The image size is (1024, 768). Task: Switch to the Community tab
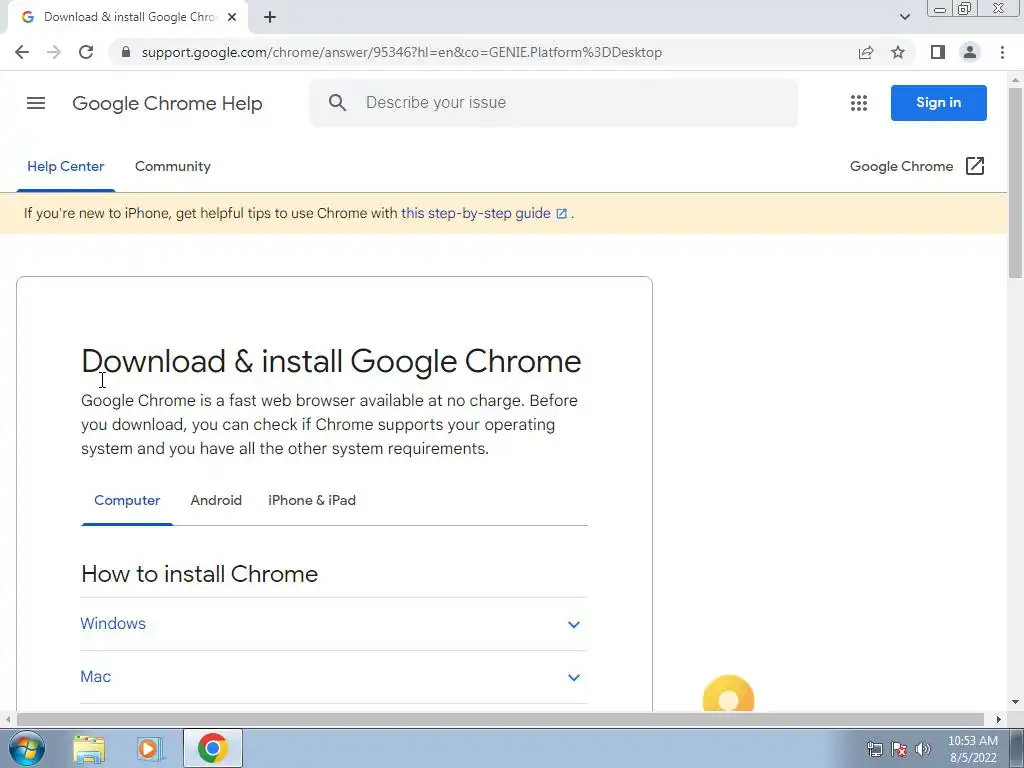173,167
